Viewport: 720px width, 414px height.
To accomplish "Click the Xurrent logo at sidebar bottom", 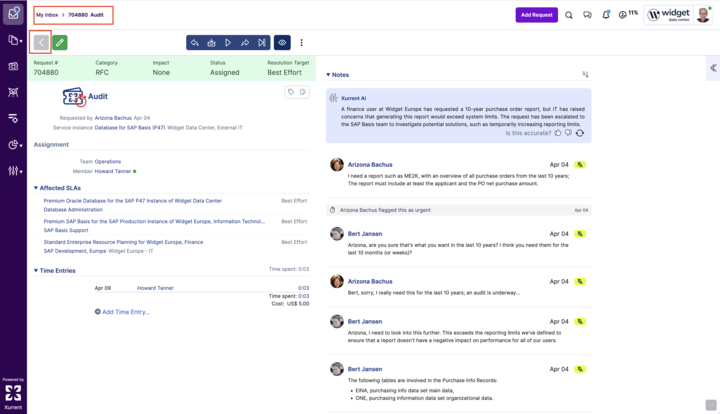I will pos(13,394).
